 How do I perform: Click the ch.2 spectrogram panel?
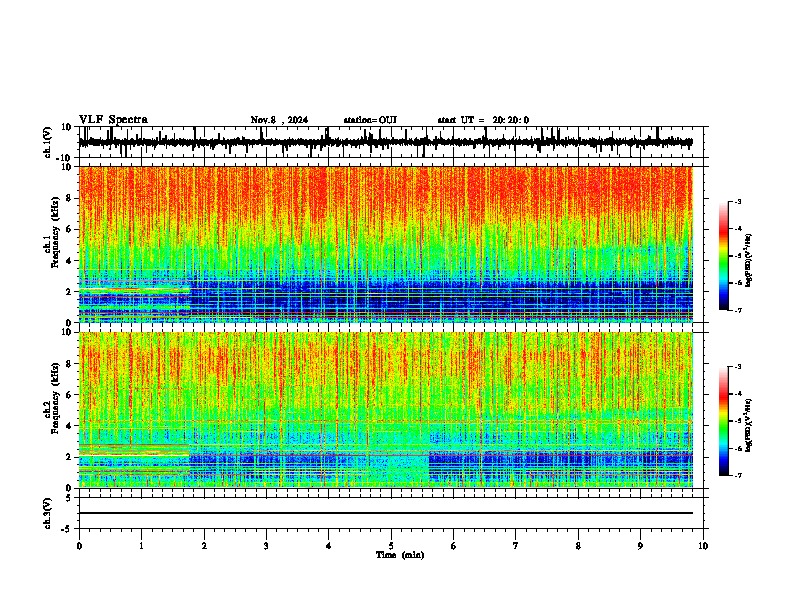[x=386, y=410]
